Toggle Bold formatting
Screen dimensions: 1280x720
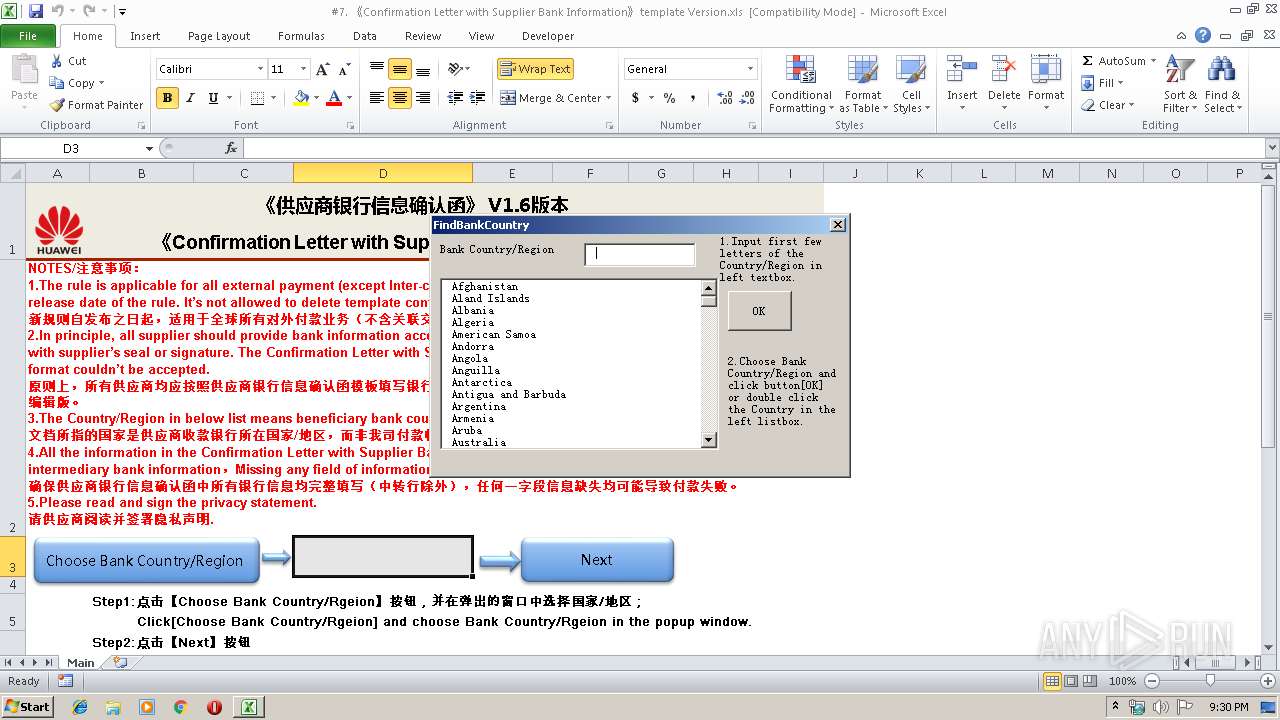[x=167, y=98]
